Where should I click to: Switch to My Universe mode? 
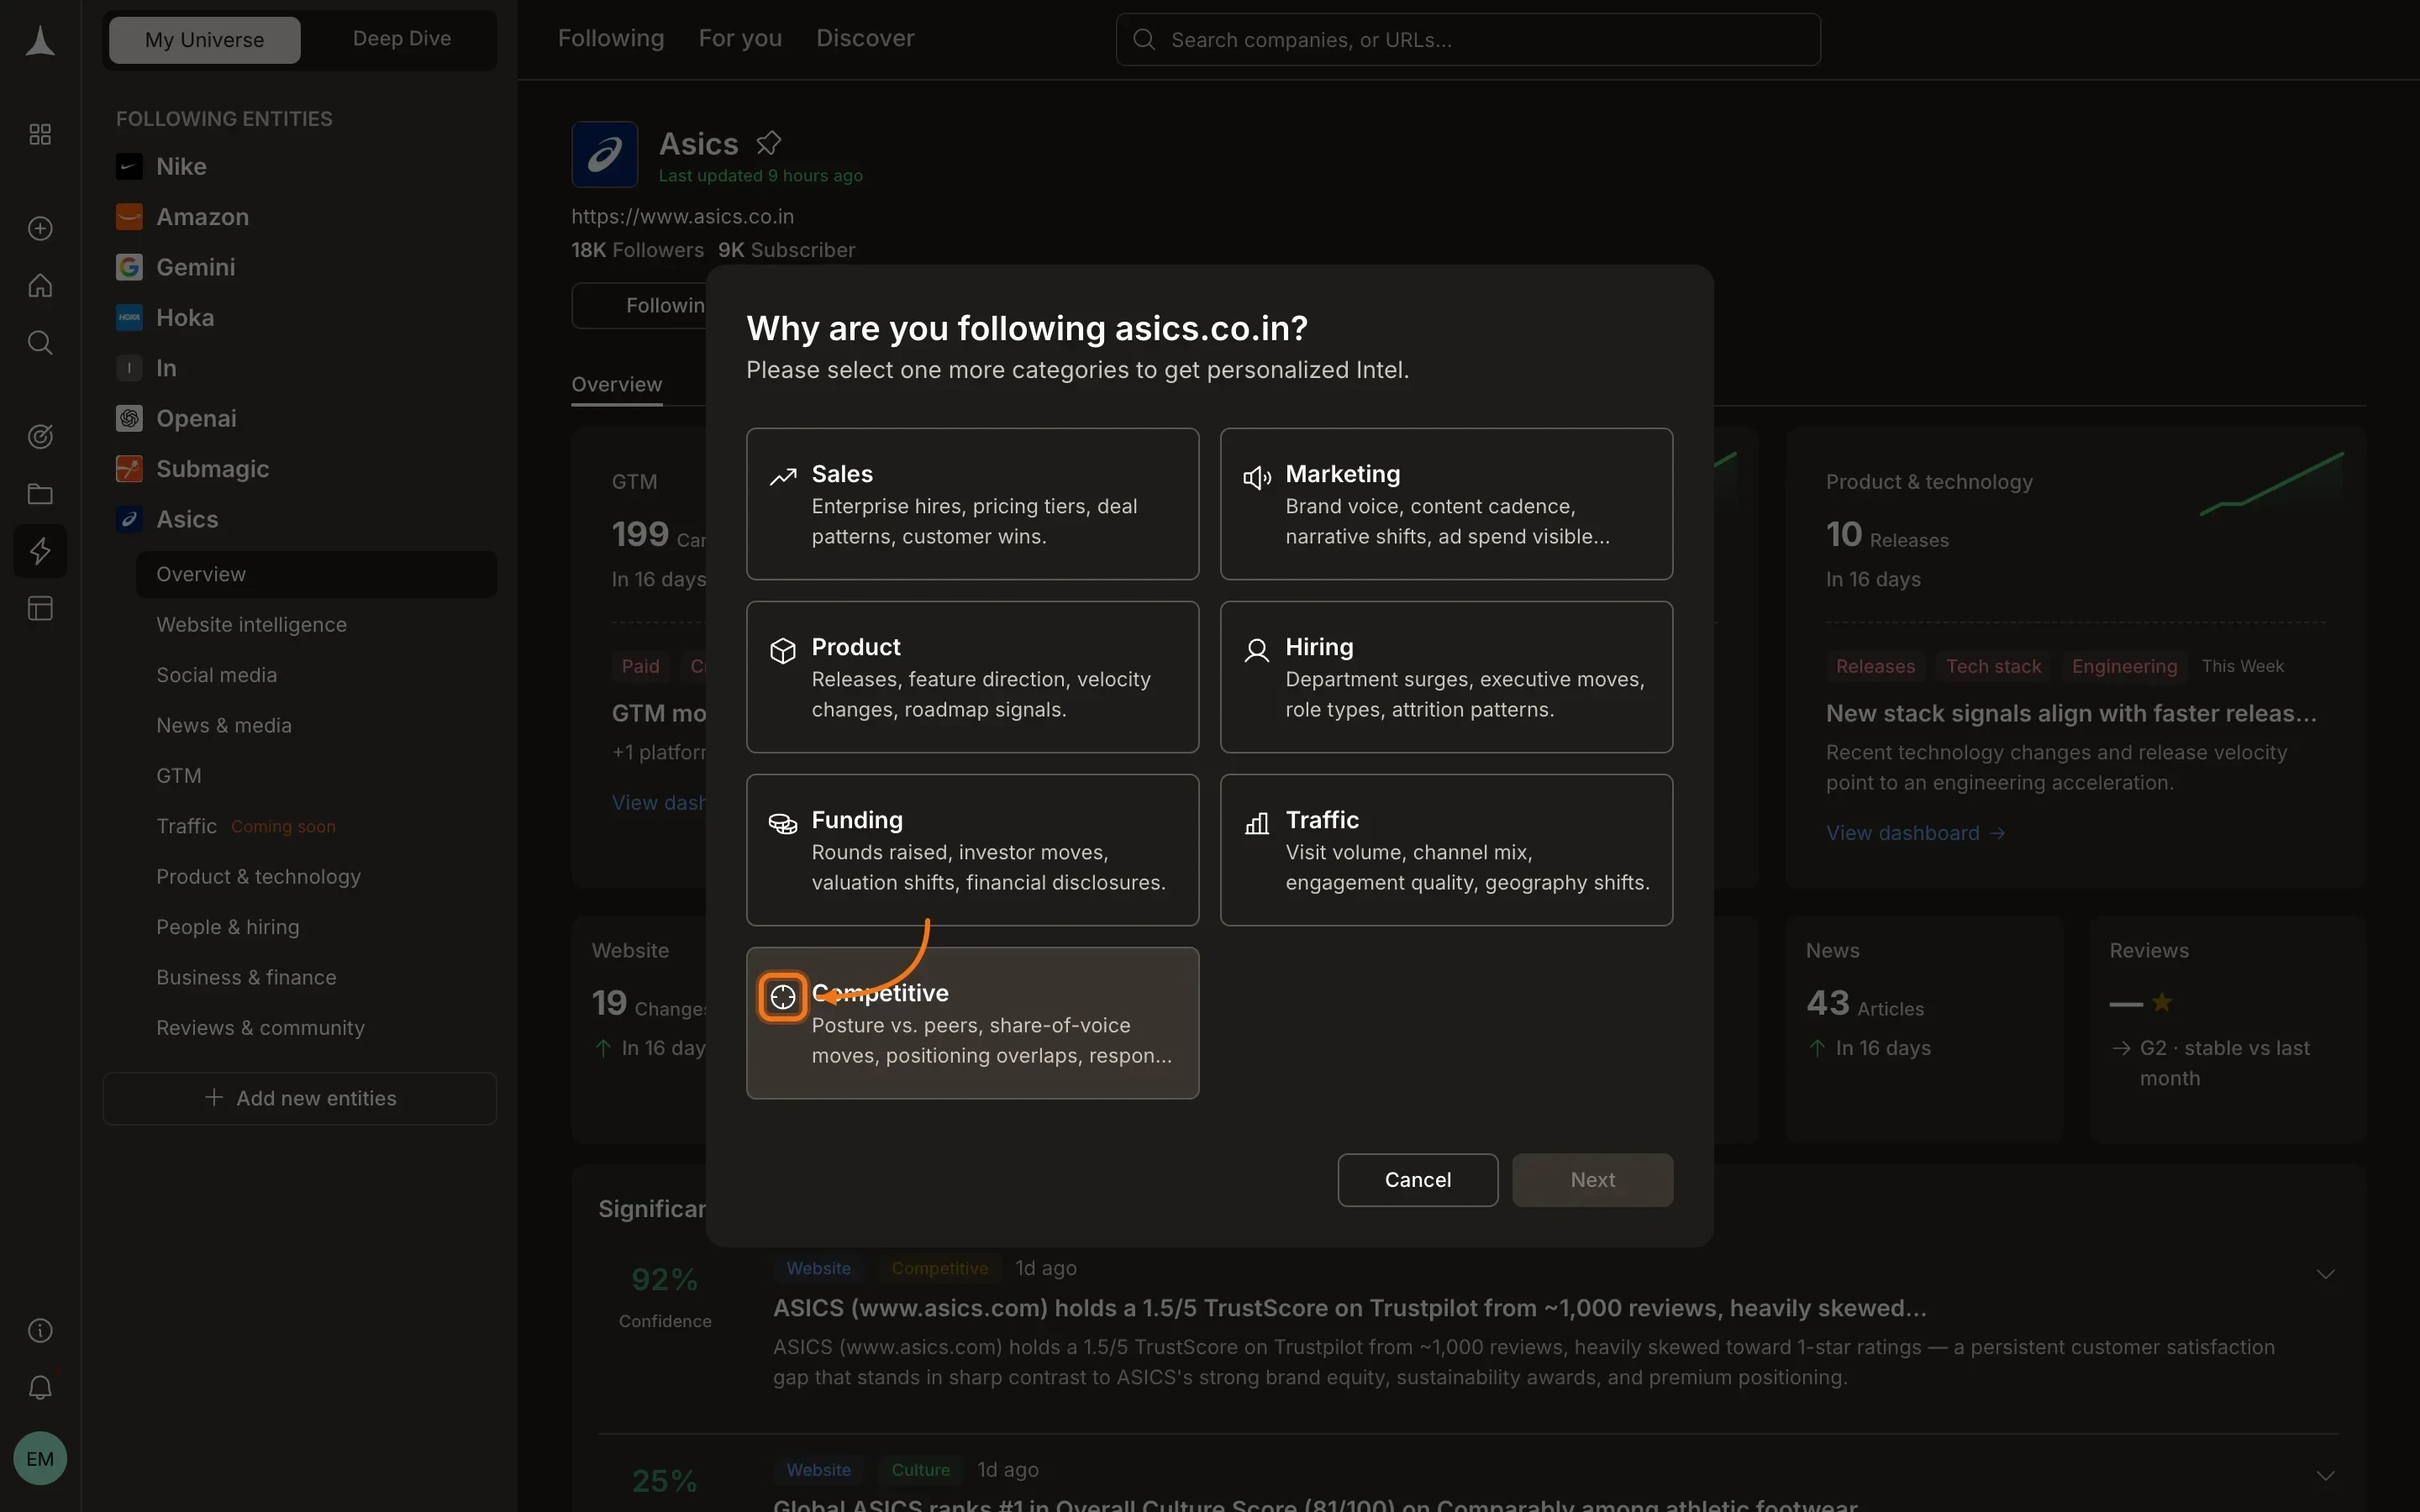(x=204, y=40)
